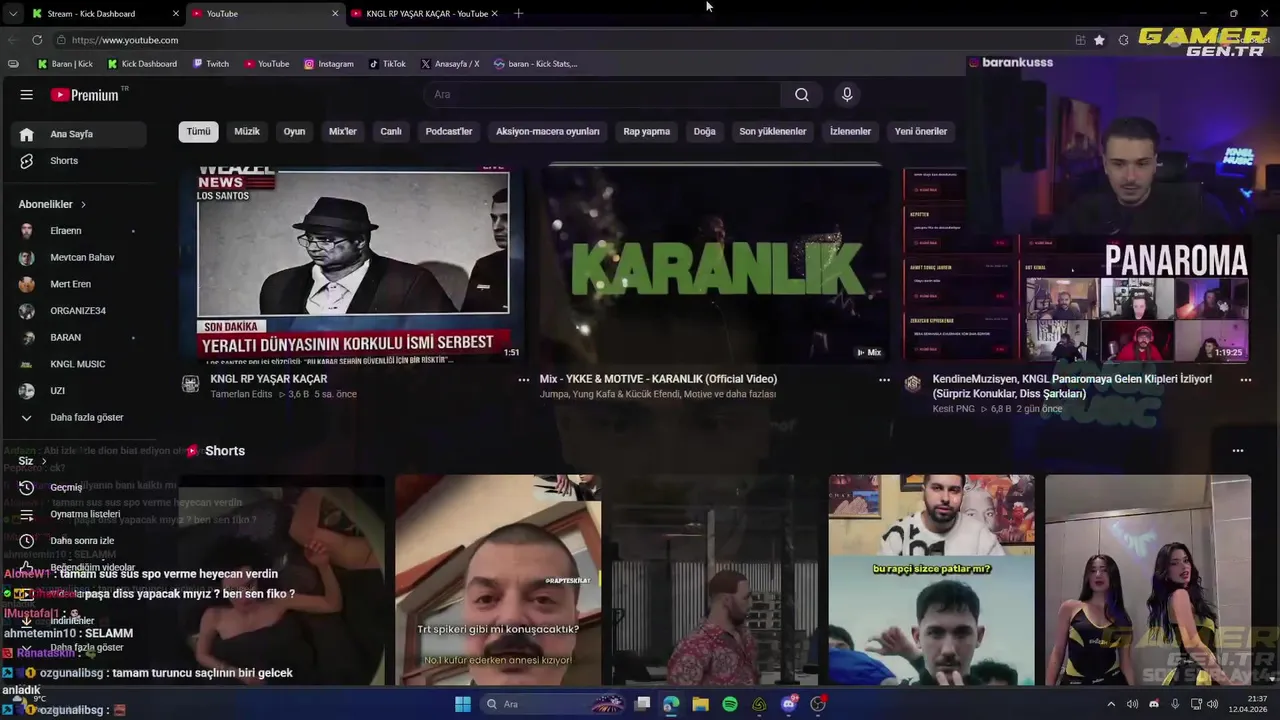Expand the 'Siz' section chevron
Screen dimensions: 1280x720
(42, 461)
